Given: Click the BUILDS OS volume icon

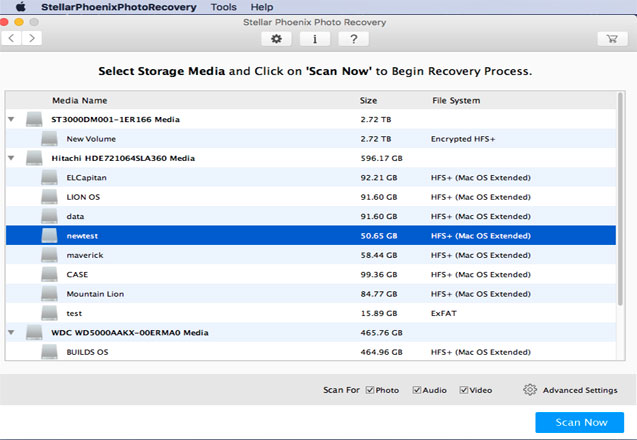Looking at the screenshot, I should [49, 352].
